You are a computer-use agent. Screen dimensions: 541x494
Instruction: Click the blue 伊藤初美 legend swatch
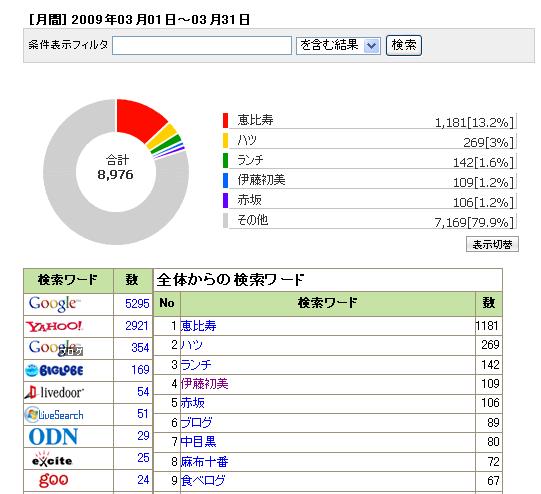[225, 180]
